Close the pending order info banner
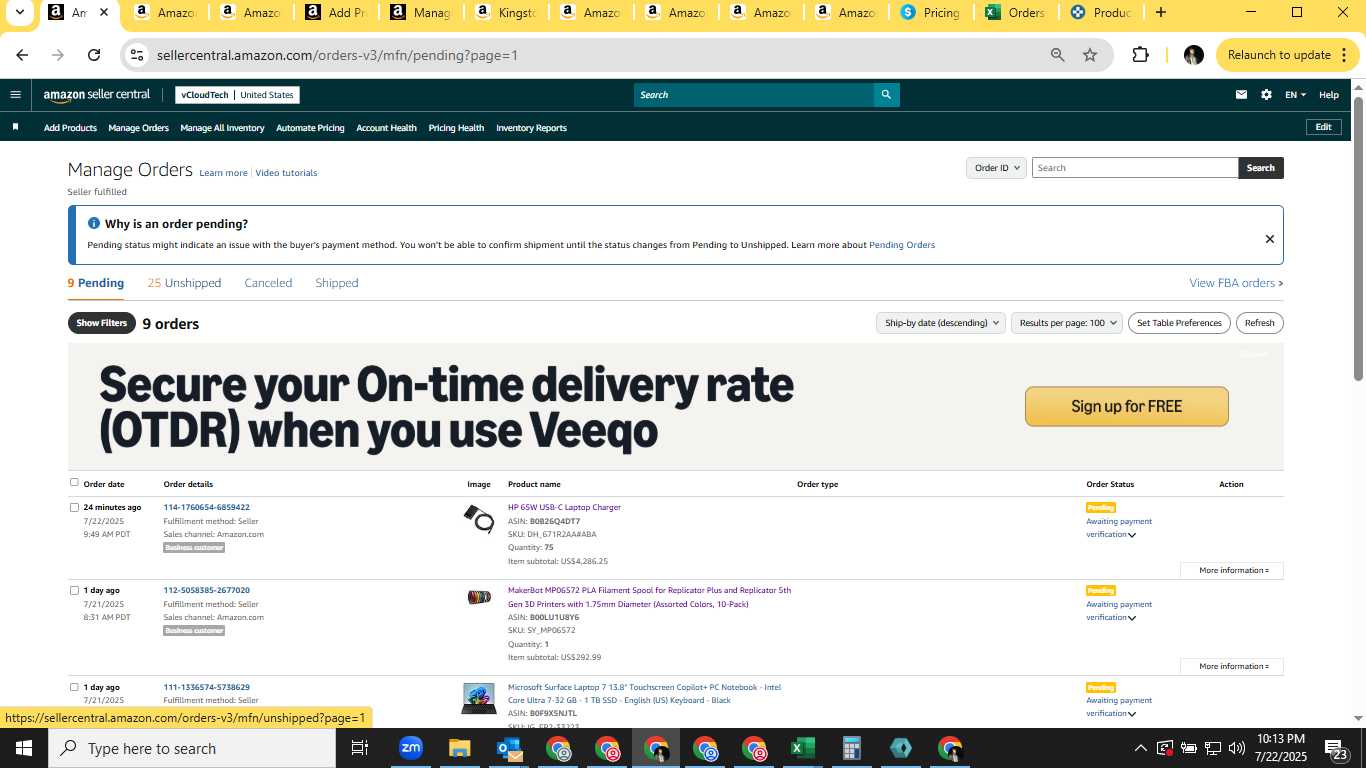Viewport: 1366px width, 768px height. (x=1269, y=239)
